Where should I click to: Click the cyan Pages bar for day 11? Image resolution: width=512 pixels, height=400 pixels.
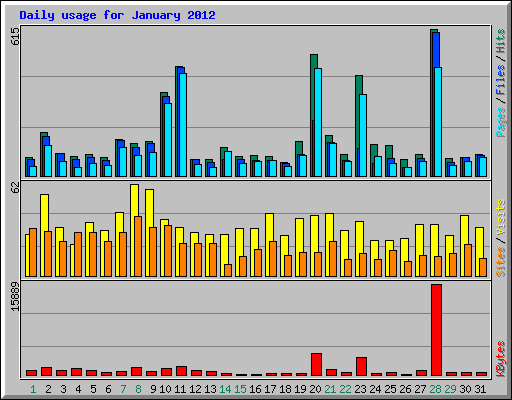click(x=183, y=125)
